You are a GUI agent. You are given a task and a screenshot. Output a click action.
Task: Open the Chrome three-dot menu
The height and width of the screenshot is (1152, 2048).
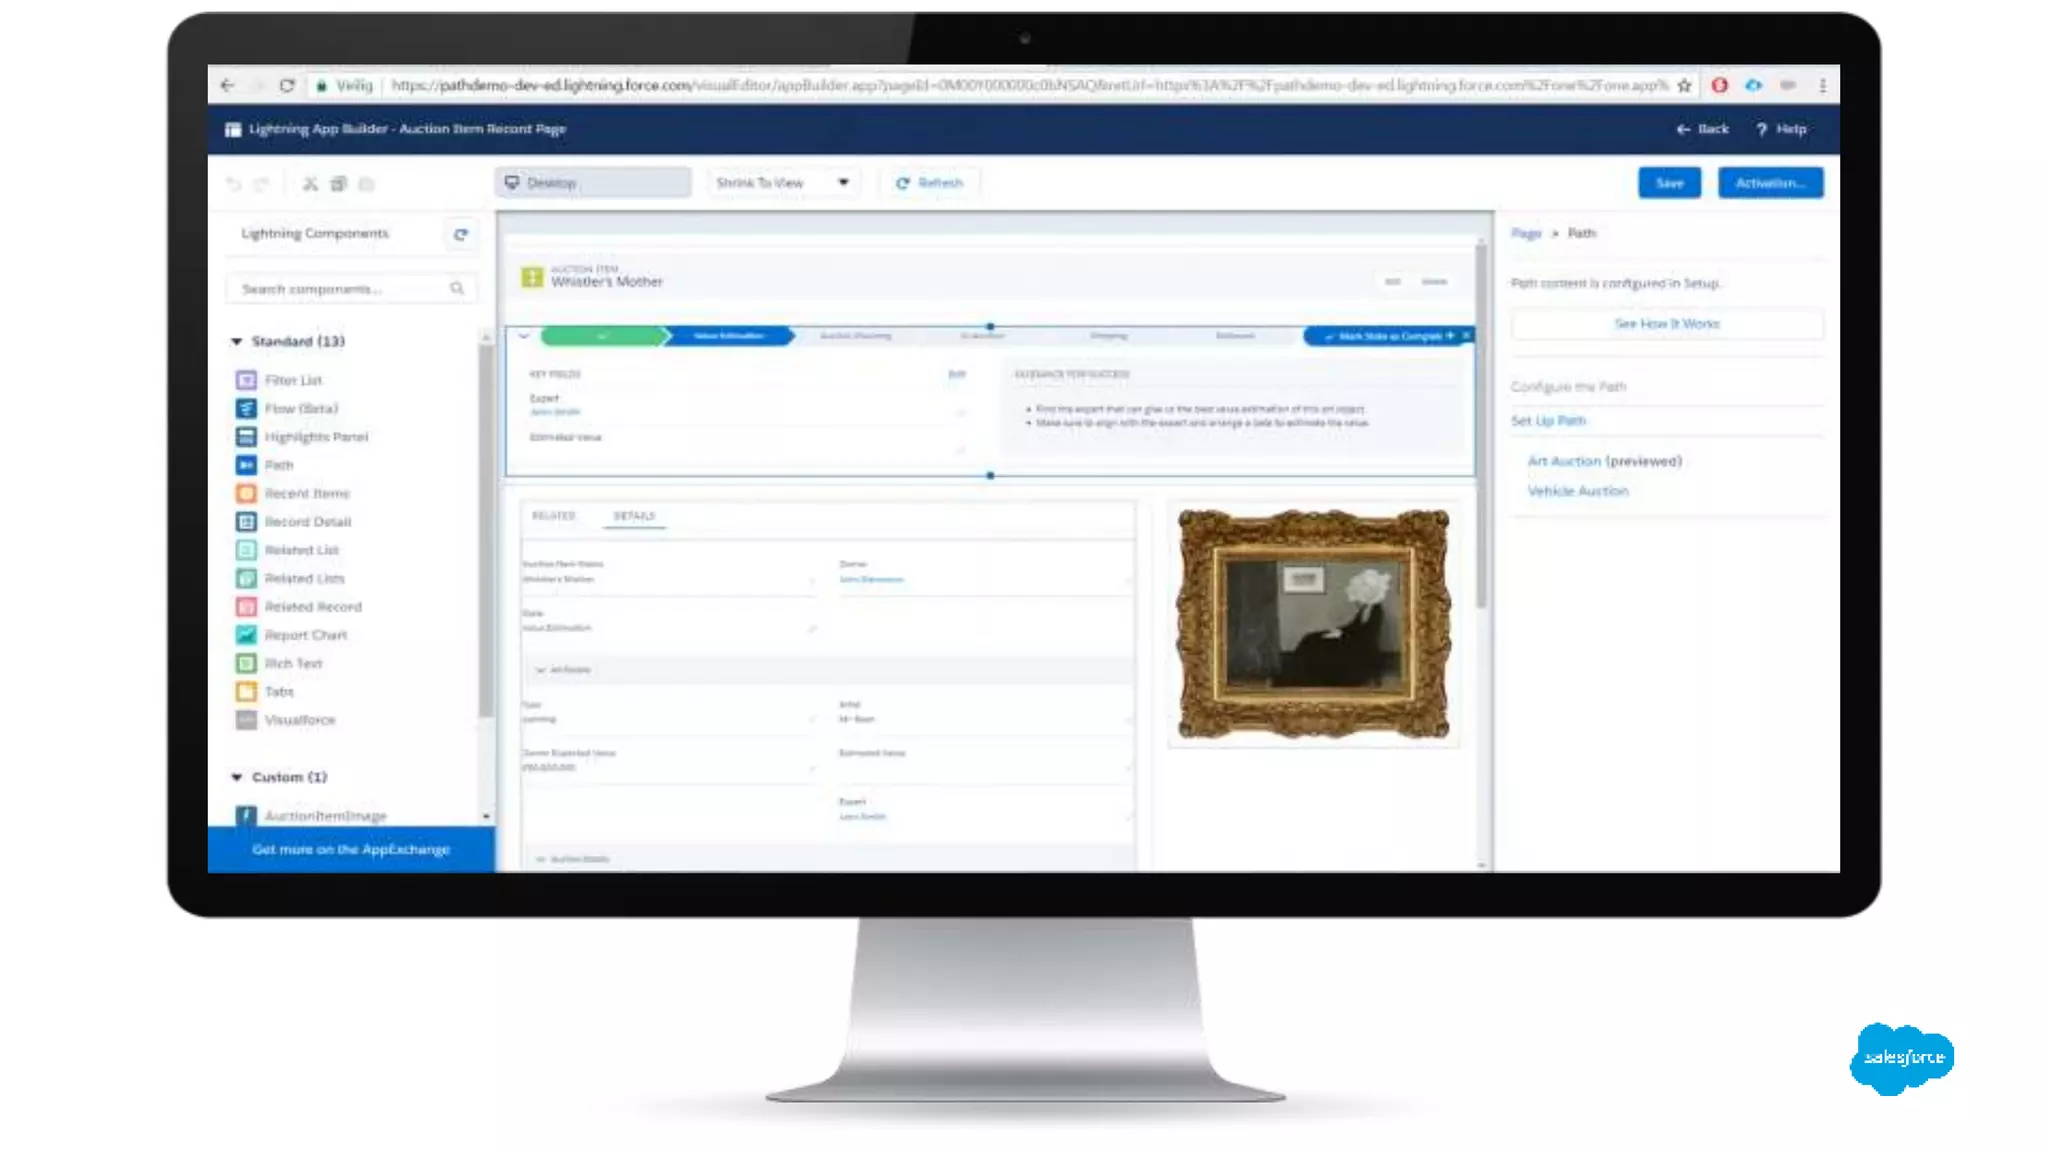[1822, 86]
